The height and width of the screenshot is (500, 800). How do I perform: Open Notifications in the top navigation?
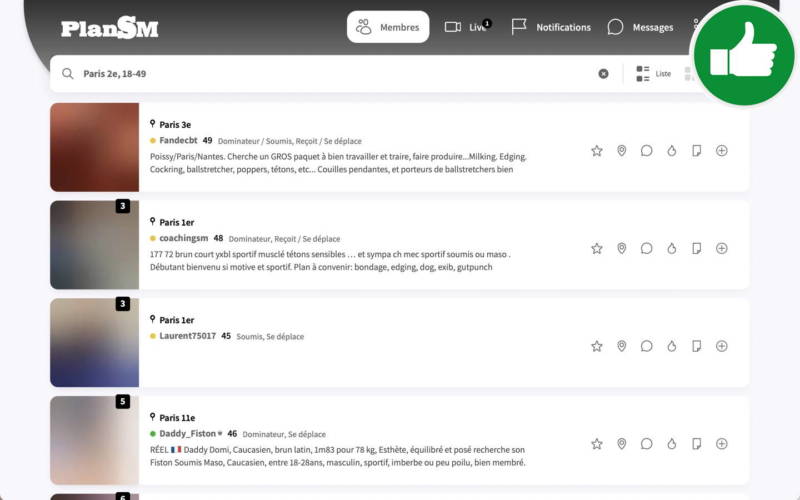click(551, 27)
